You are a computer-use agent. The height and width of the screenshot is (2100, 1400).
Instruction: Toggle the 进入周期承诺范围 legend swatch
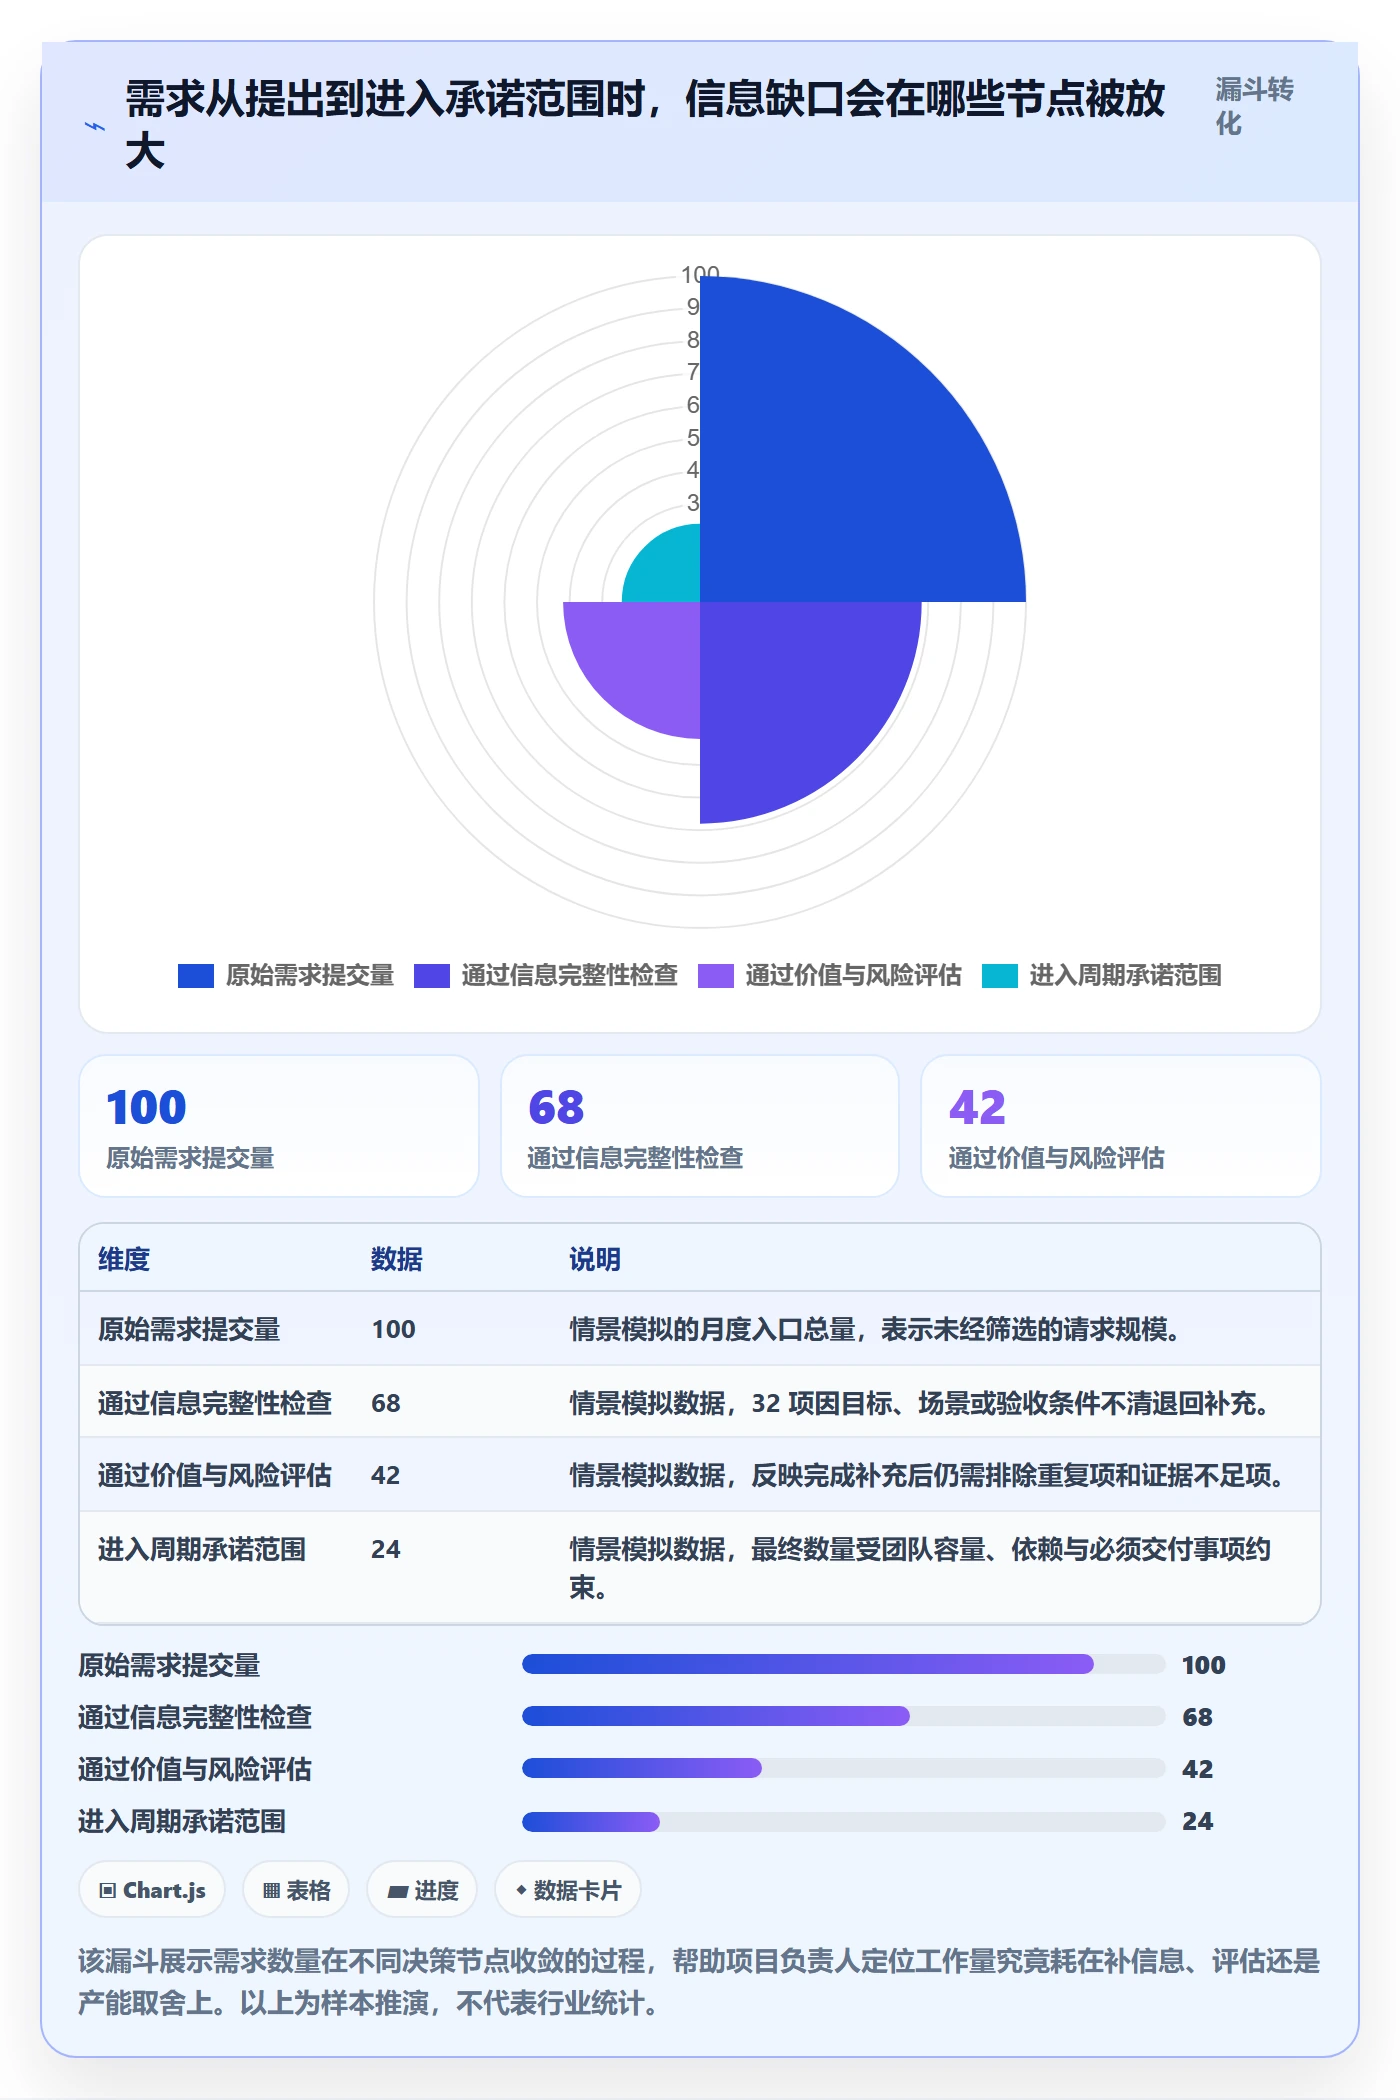click(x=1000, y=975)
